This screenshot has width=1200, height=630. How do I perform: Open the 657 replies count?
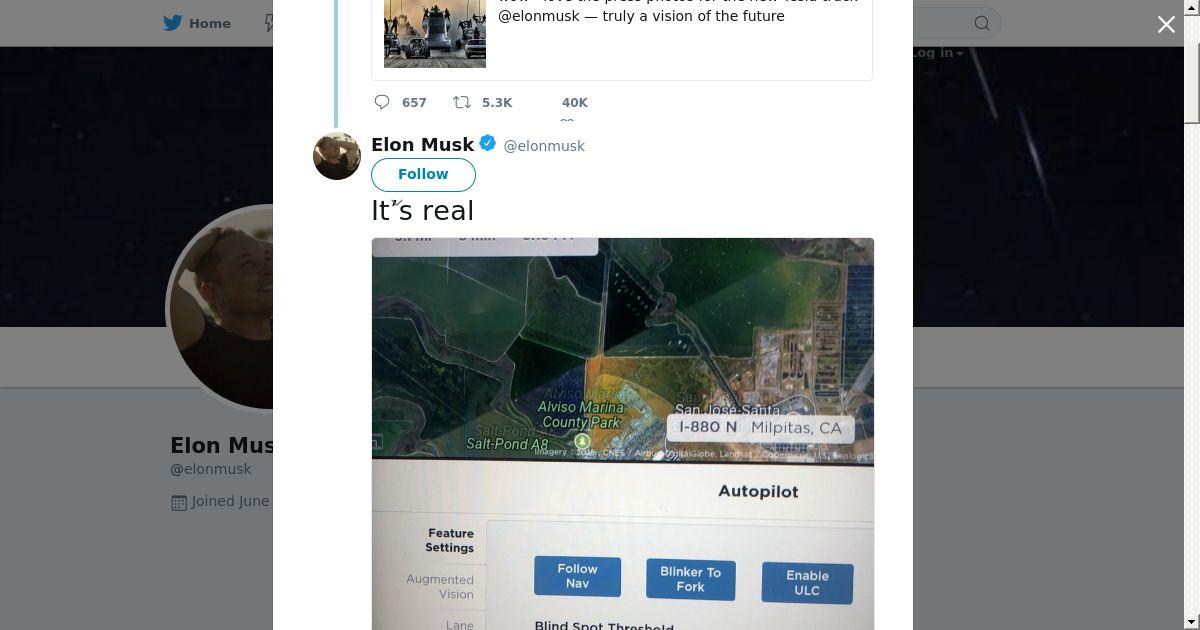pyautogui.click(x=414, y=103)
